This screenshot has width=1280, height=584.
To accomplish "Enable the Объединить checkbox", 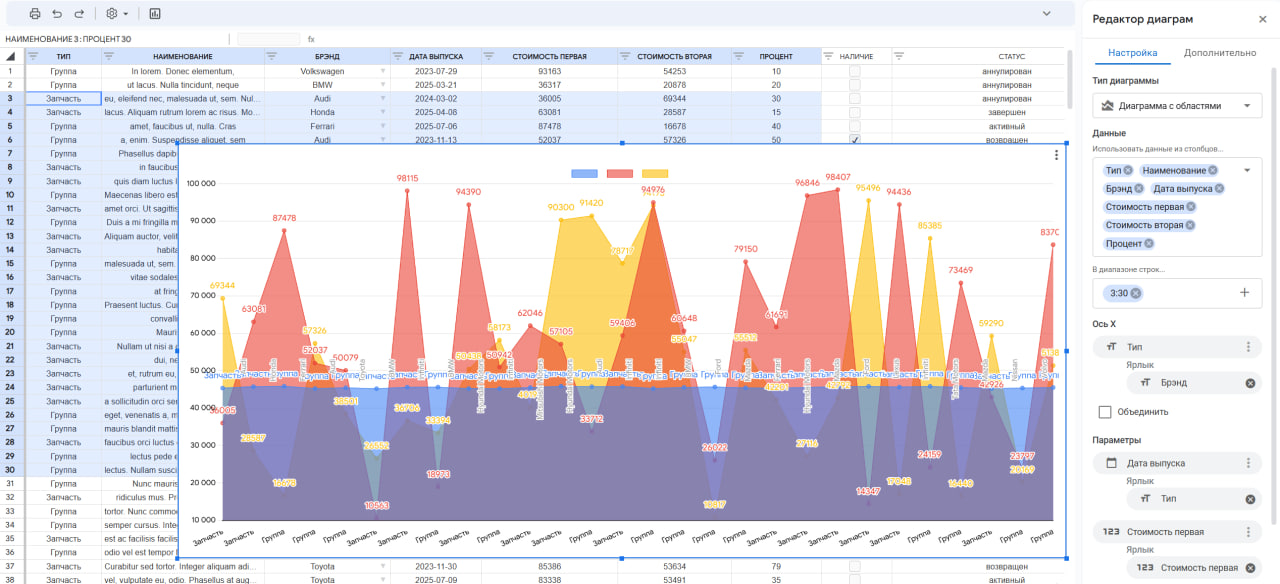I will coord(1105,411).
